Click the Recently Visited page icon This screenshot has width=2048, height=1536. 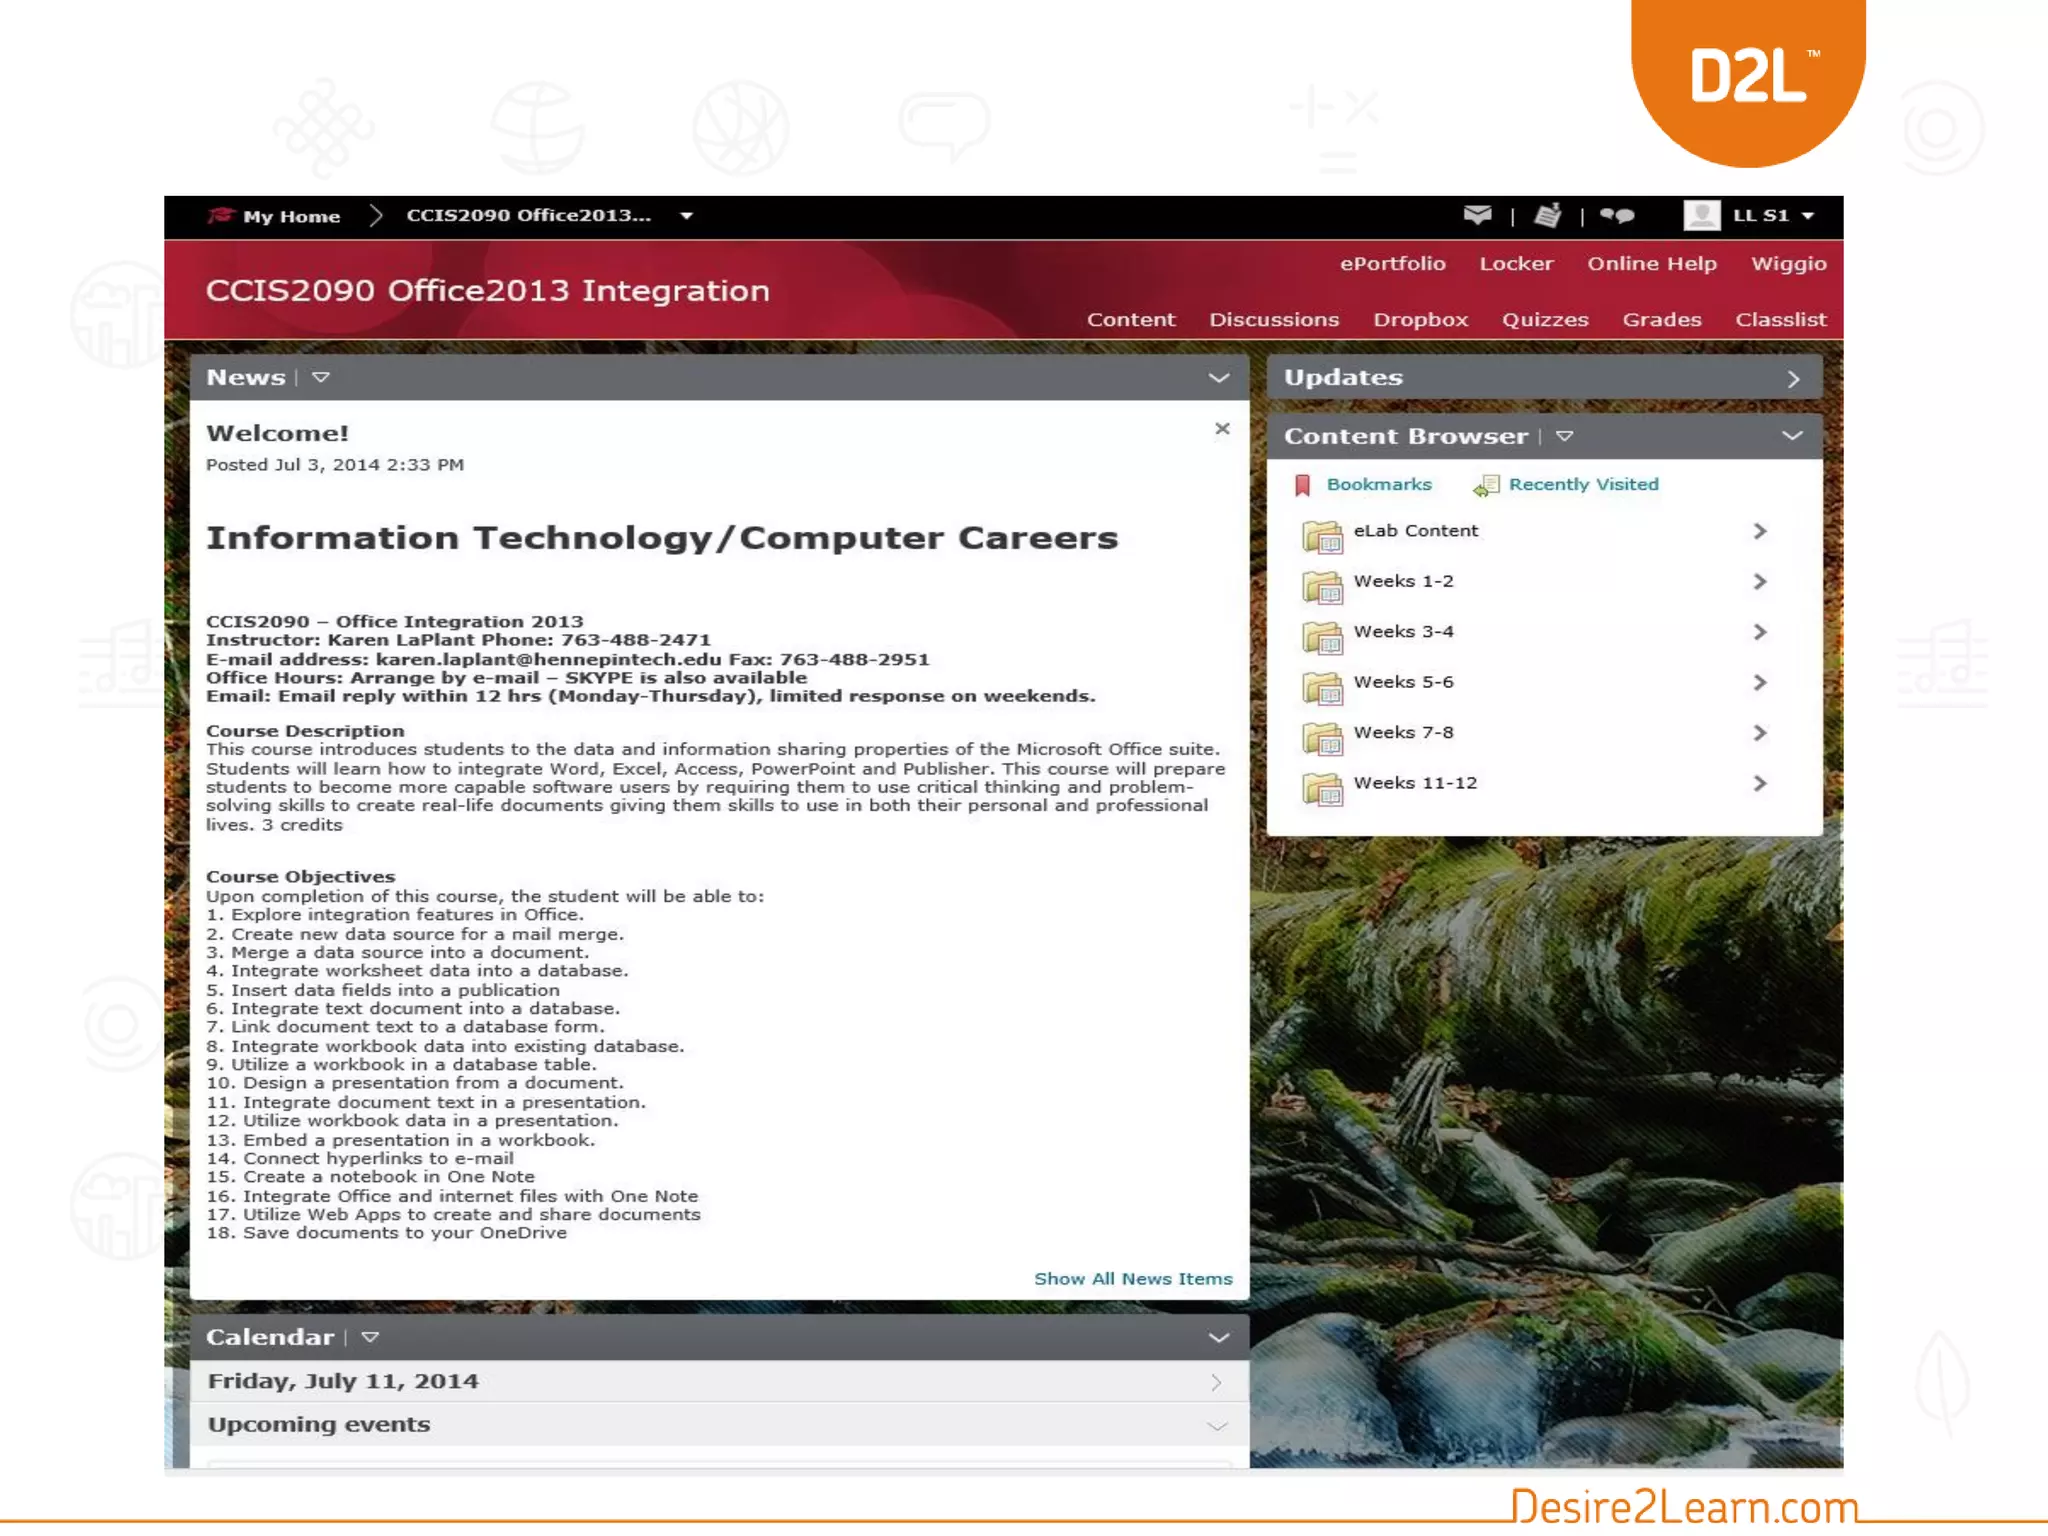pos(1486,485)
